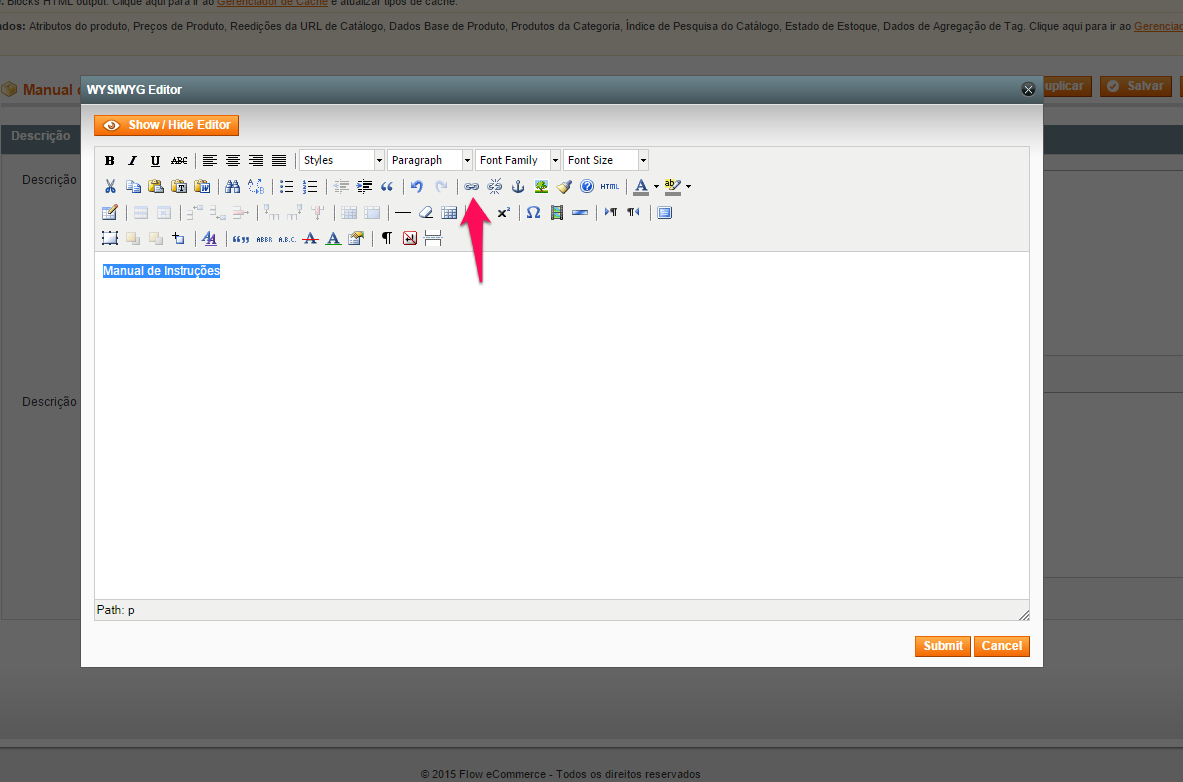Toggle fullscreen editor mode icon

[665, 213]
